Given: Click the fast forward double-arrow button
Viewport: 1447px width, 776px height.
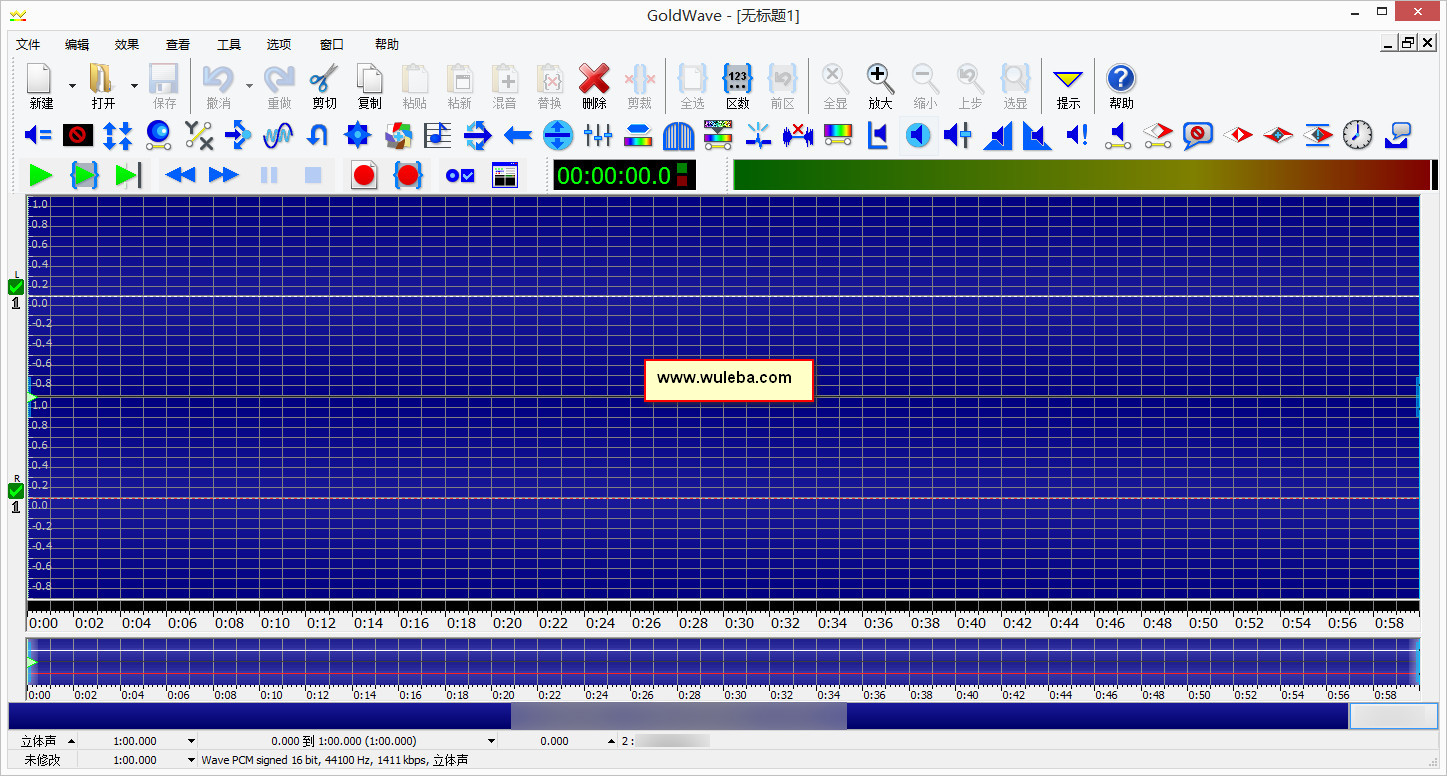Looking at the screenshot, I should (x=224, y=176).
